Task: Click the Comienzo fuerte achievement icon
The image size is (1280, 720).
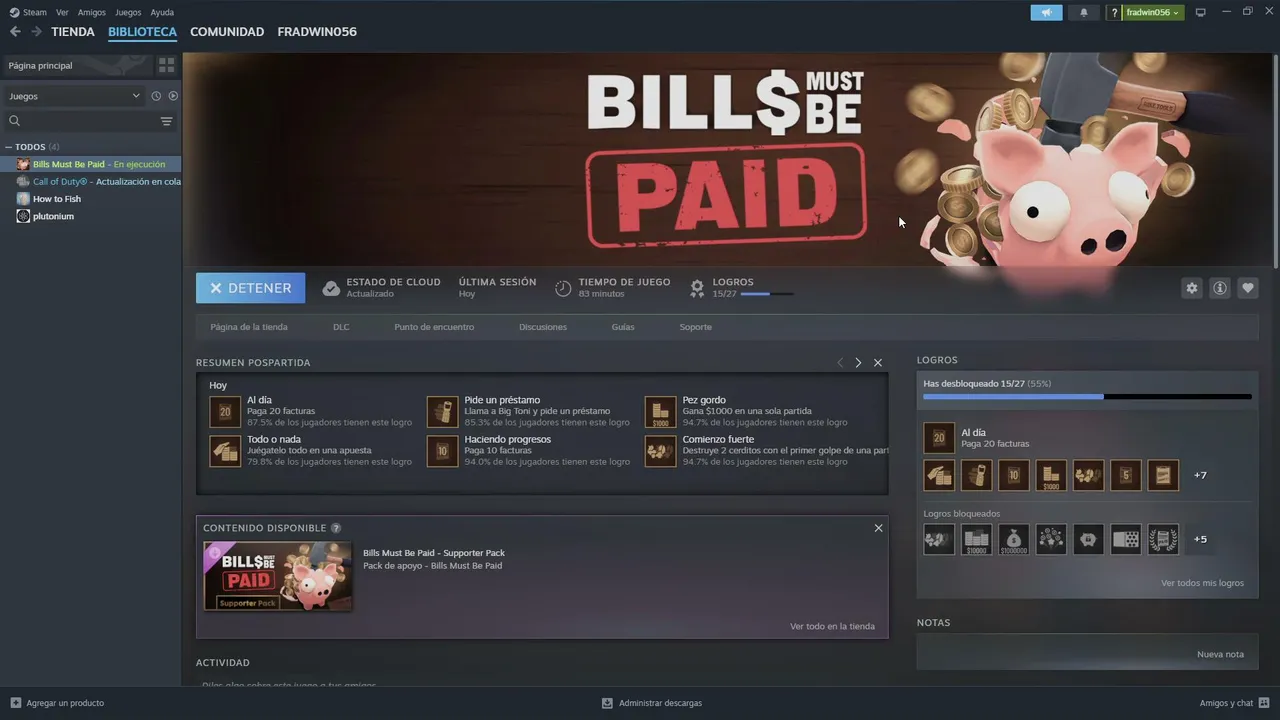Action: (660, 450)
